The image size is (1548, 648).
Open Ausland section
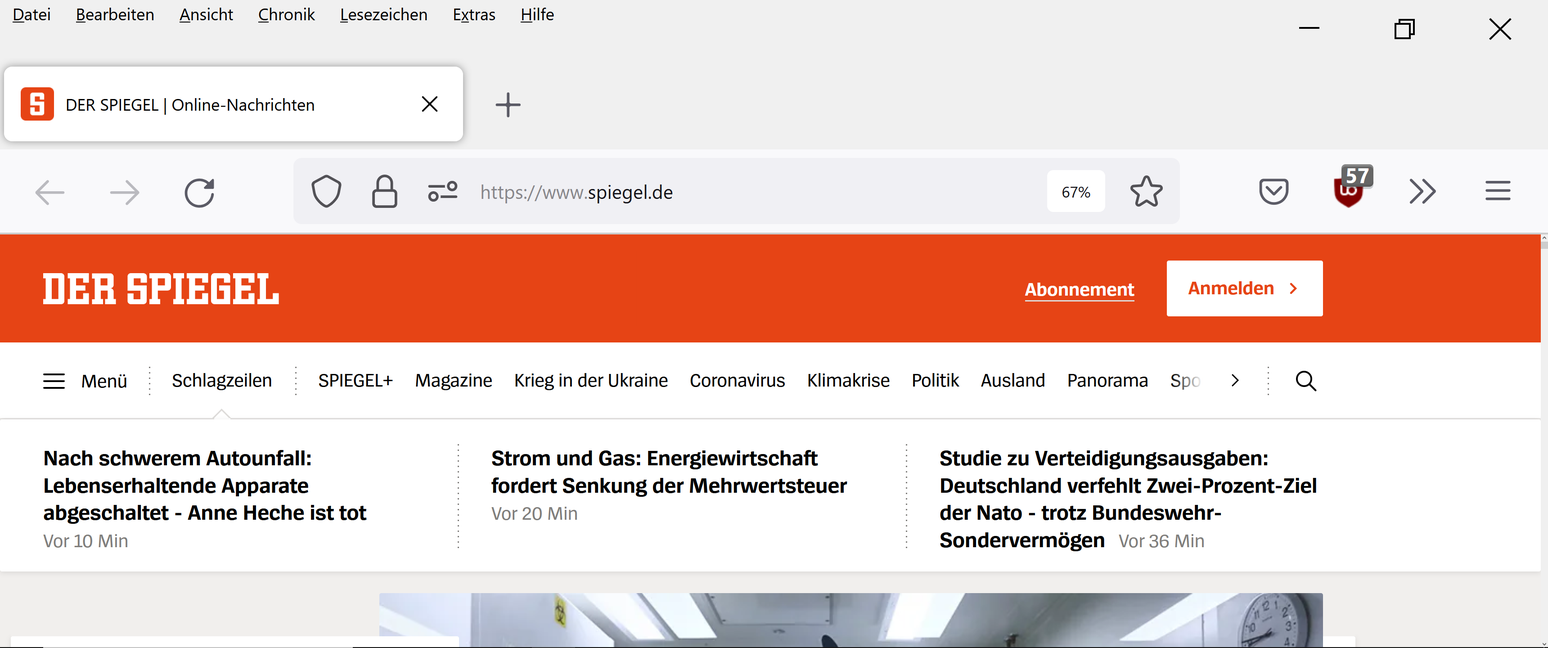[x=1013, y=381]
